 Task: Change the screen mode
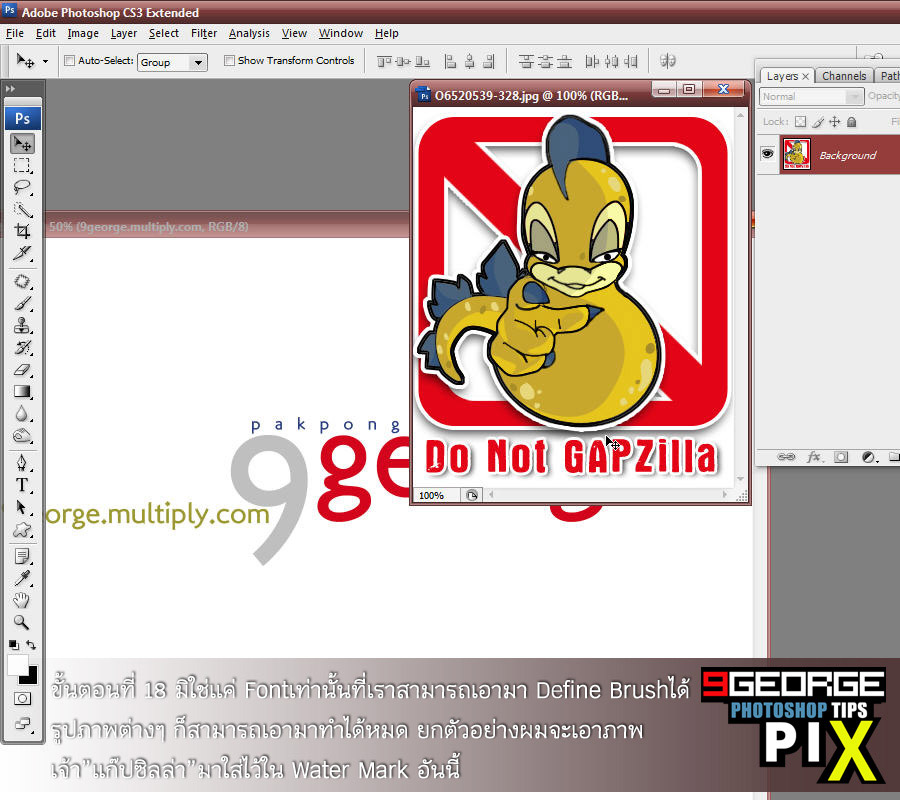pyautogui.click(x=23, y=723)
